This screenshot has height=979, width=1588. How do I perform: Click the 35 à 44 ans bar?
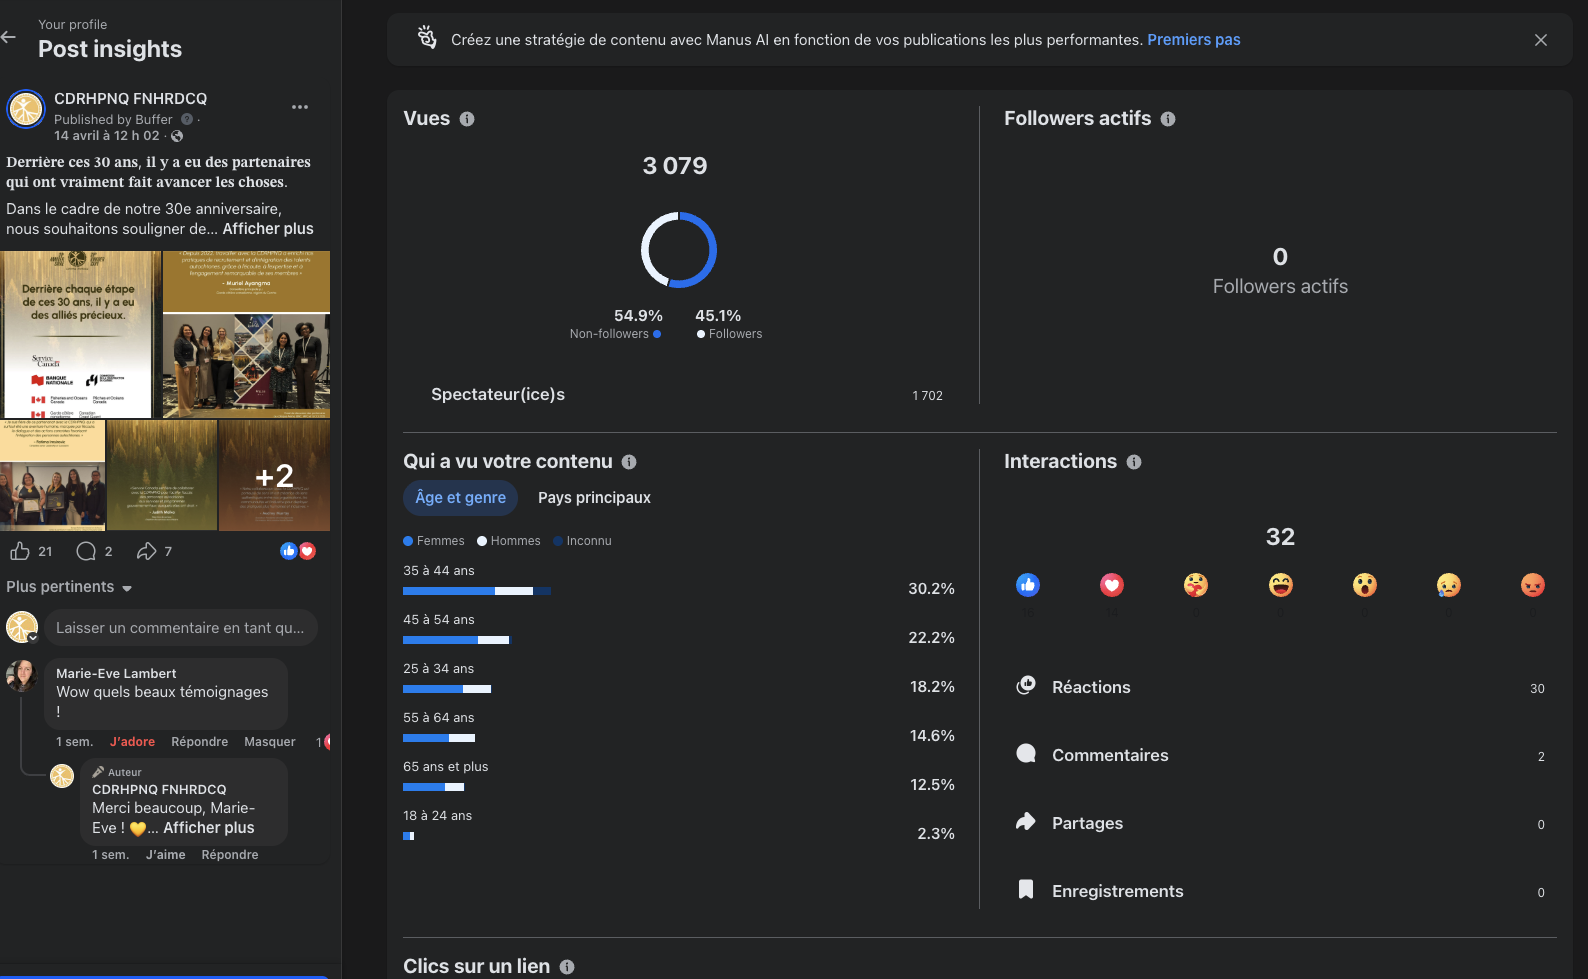(x=477, y=591)
